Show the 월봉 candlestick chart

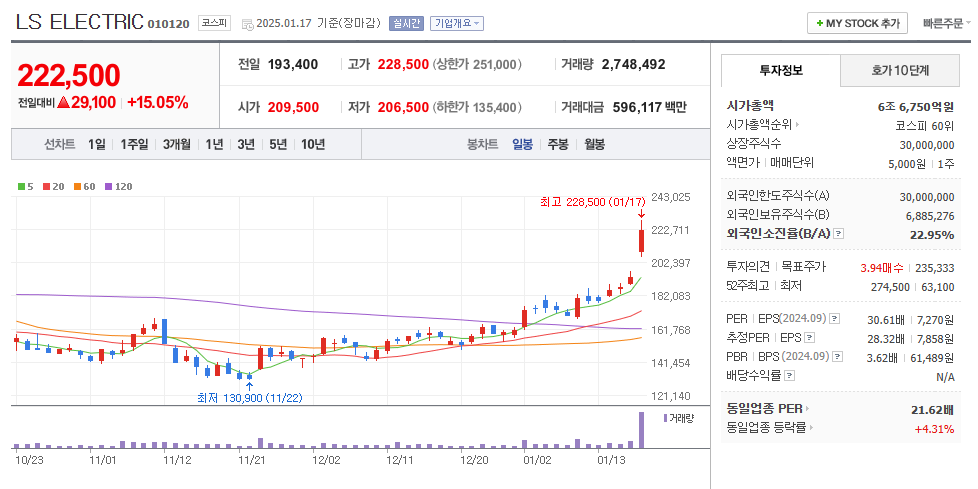coord(594,145)
